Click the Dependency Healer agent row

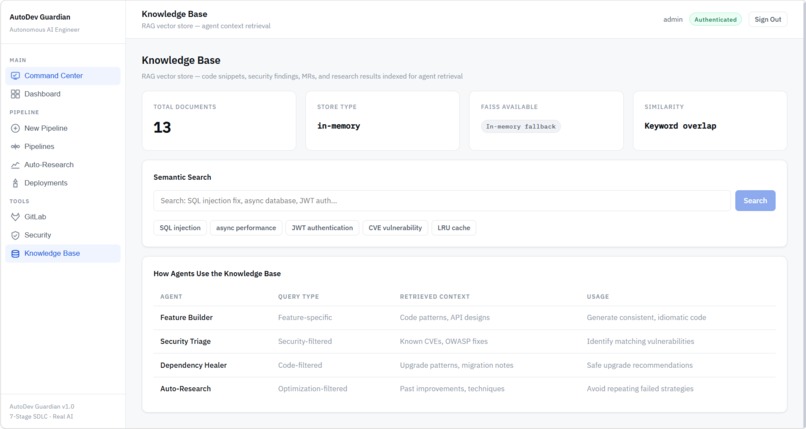coord(465,365)
